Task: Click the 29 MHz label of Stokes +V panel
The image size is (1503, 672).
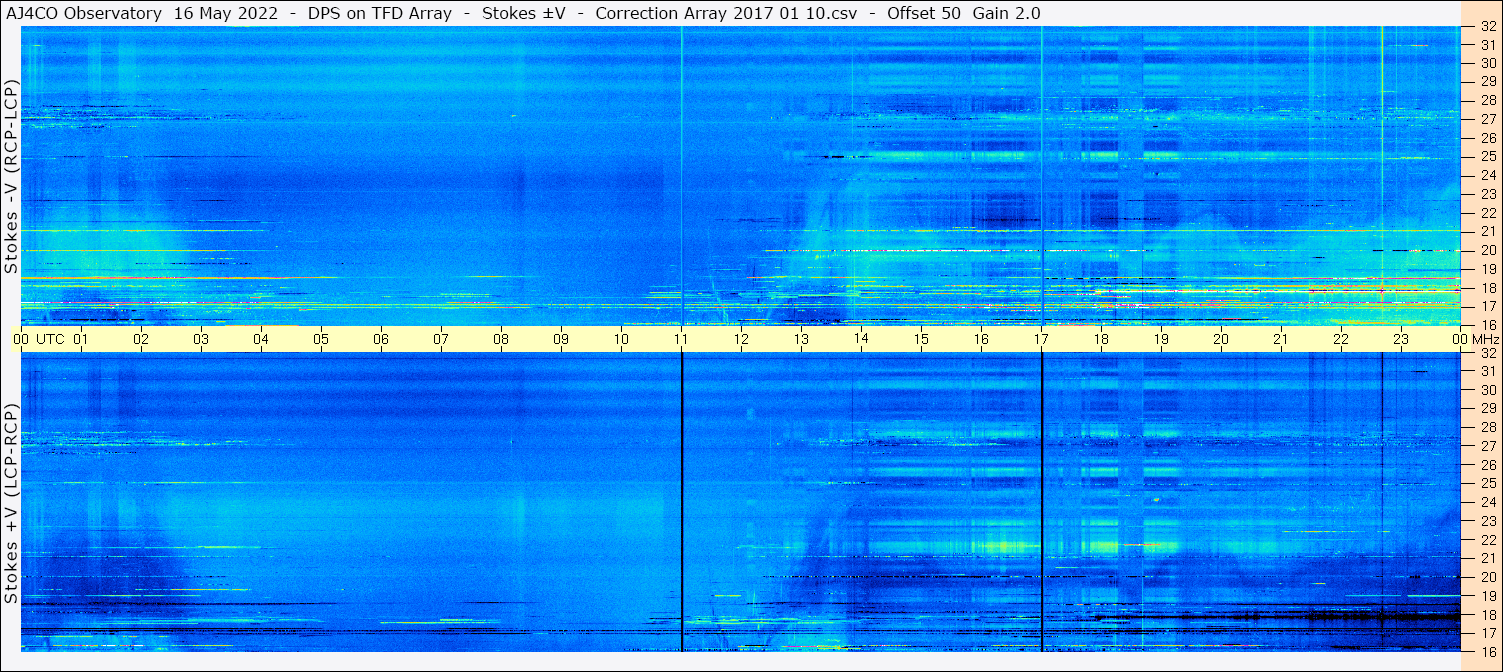Action: pyautogui.click(x=1488, y=408)
